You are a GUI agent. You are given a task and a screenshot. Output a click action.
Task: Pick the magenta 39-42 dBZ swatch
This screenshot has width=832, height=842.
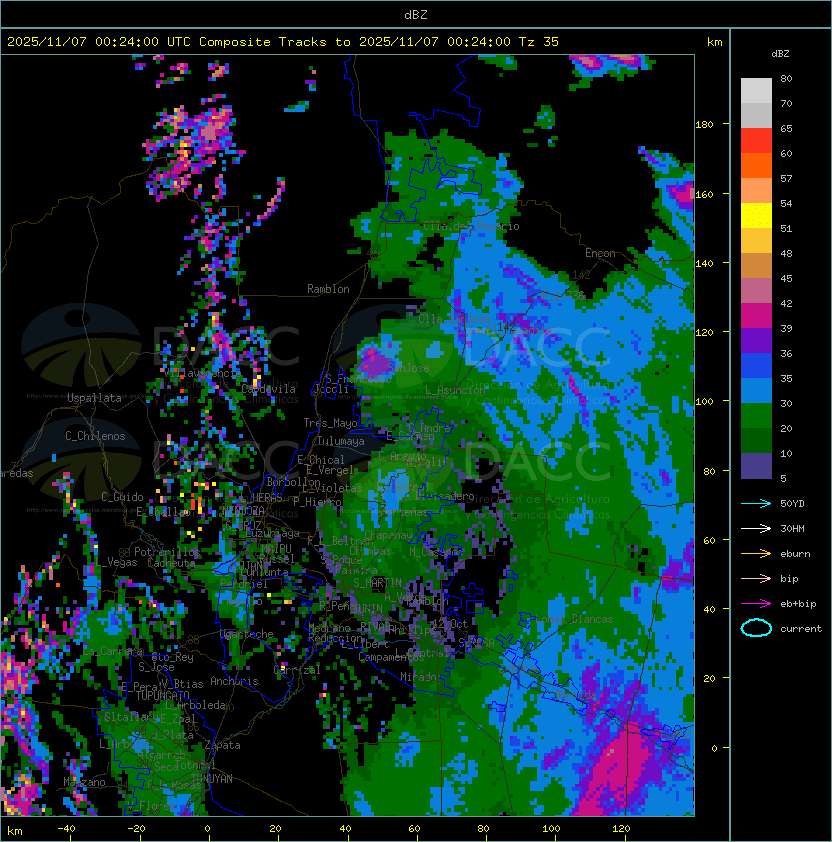[x=756, y=316]
